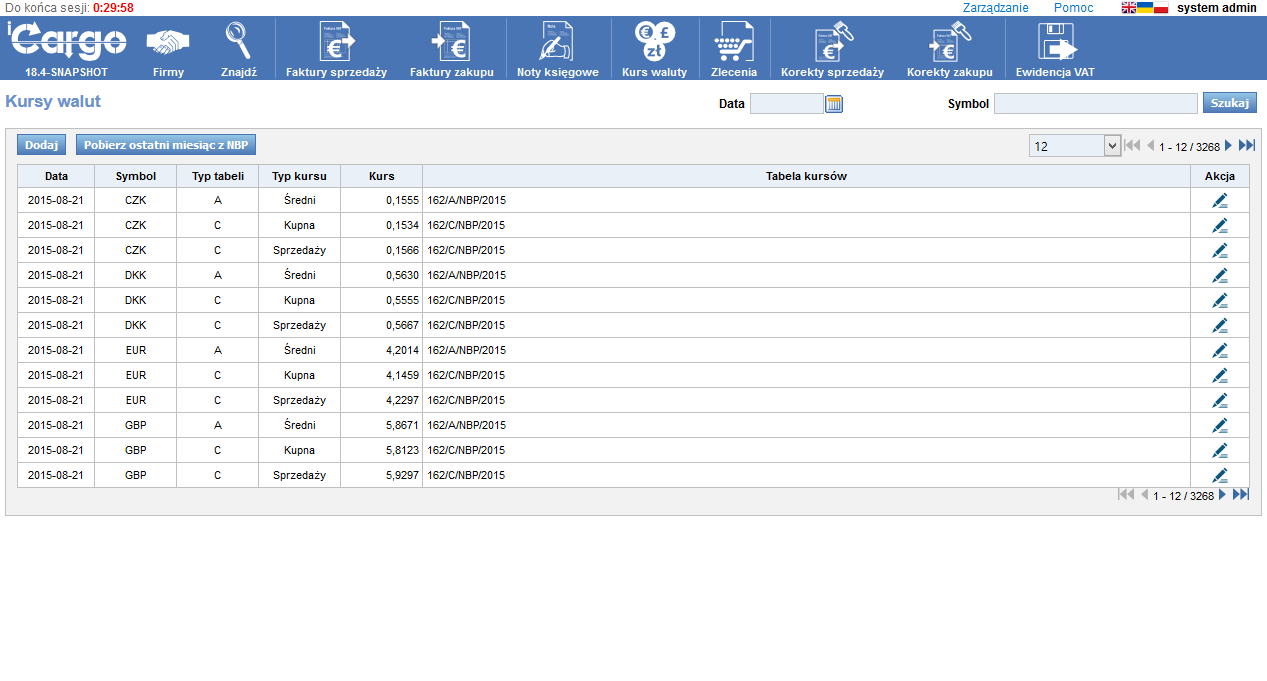
Task: Open Zlecenia shopping cart icon
Action: click(x=733, y=43)
